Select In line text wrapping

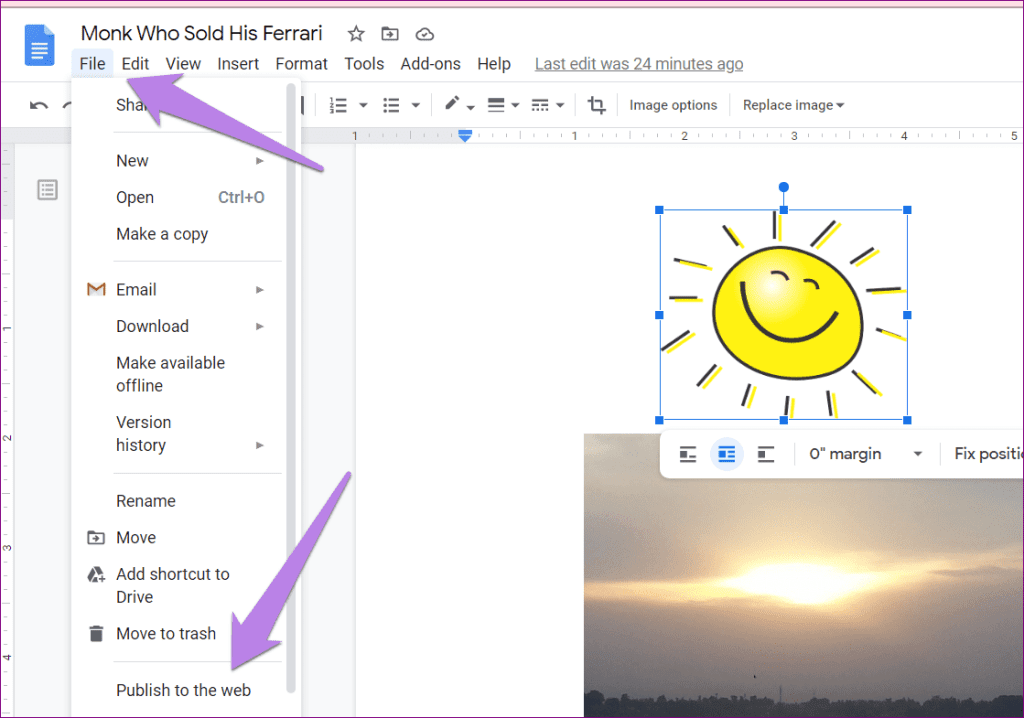[x=687, y=453]
